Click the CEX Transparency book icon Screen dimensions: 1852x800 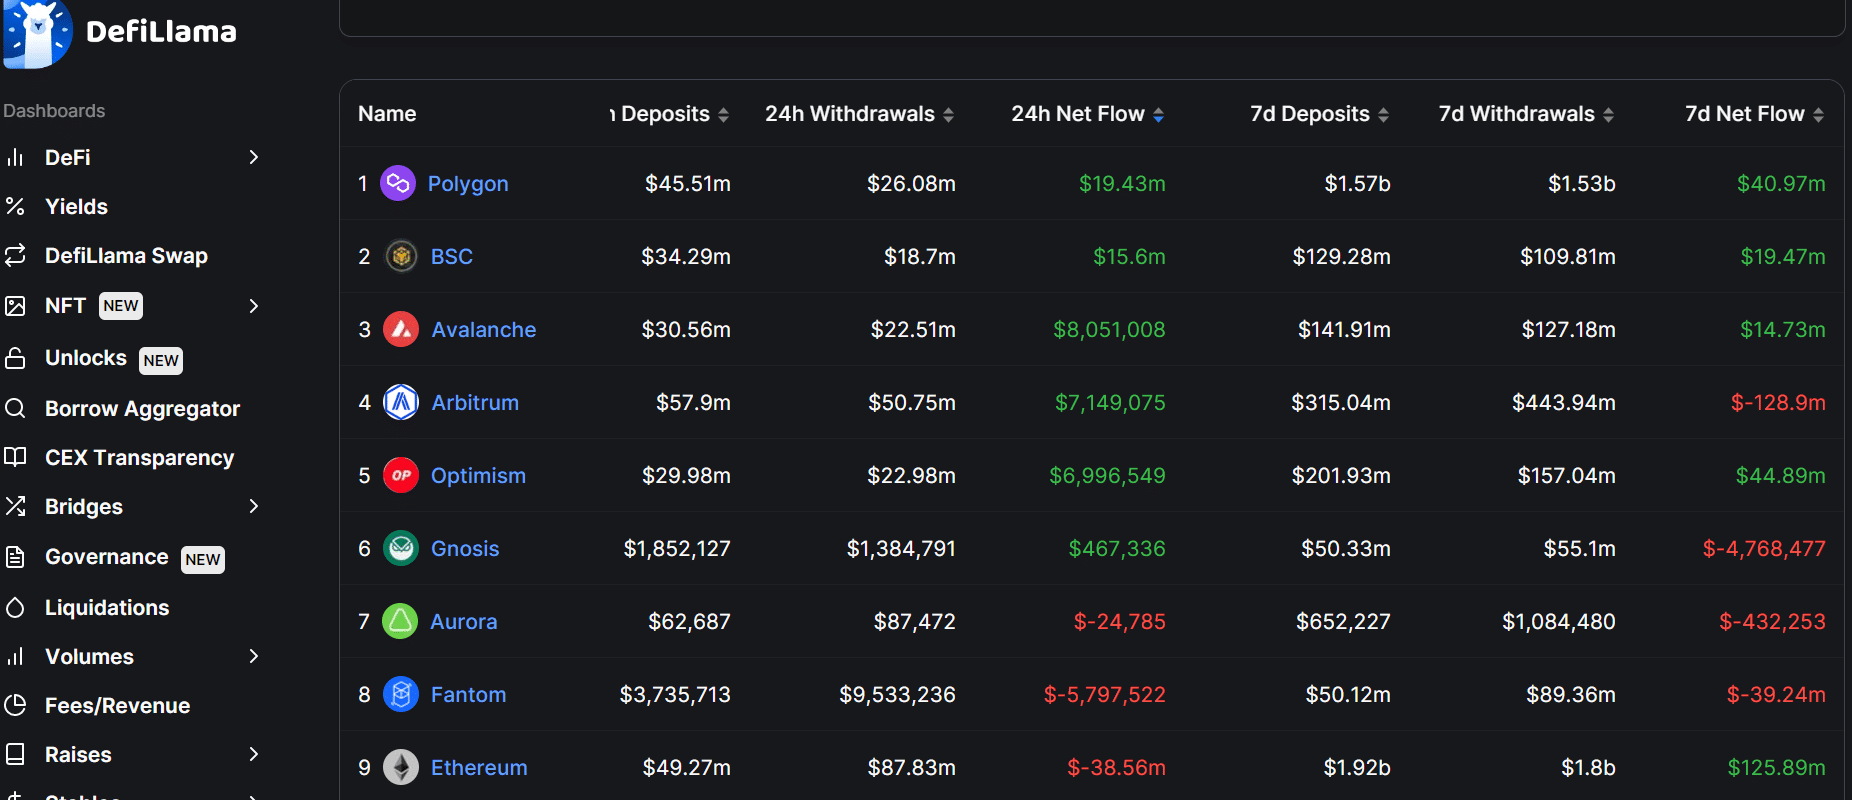tap(15, 457)
